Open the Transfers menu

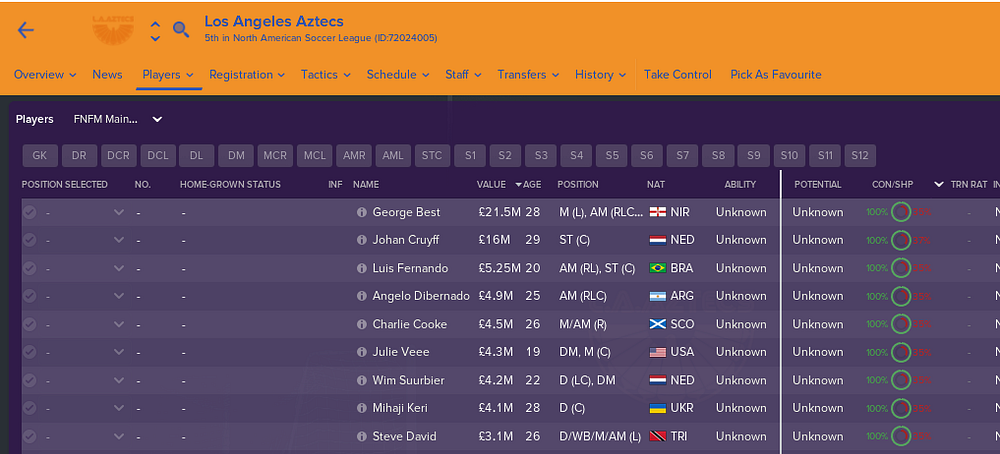pyautogui.click(x=527, y=74)
